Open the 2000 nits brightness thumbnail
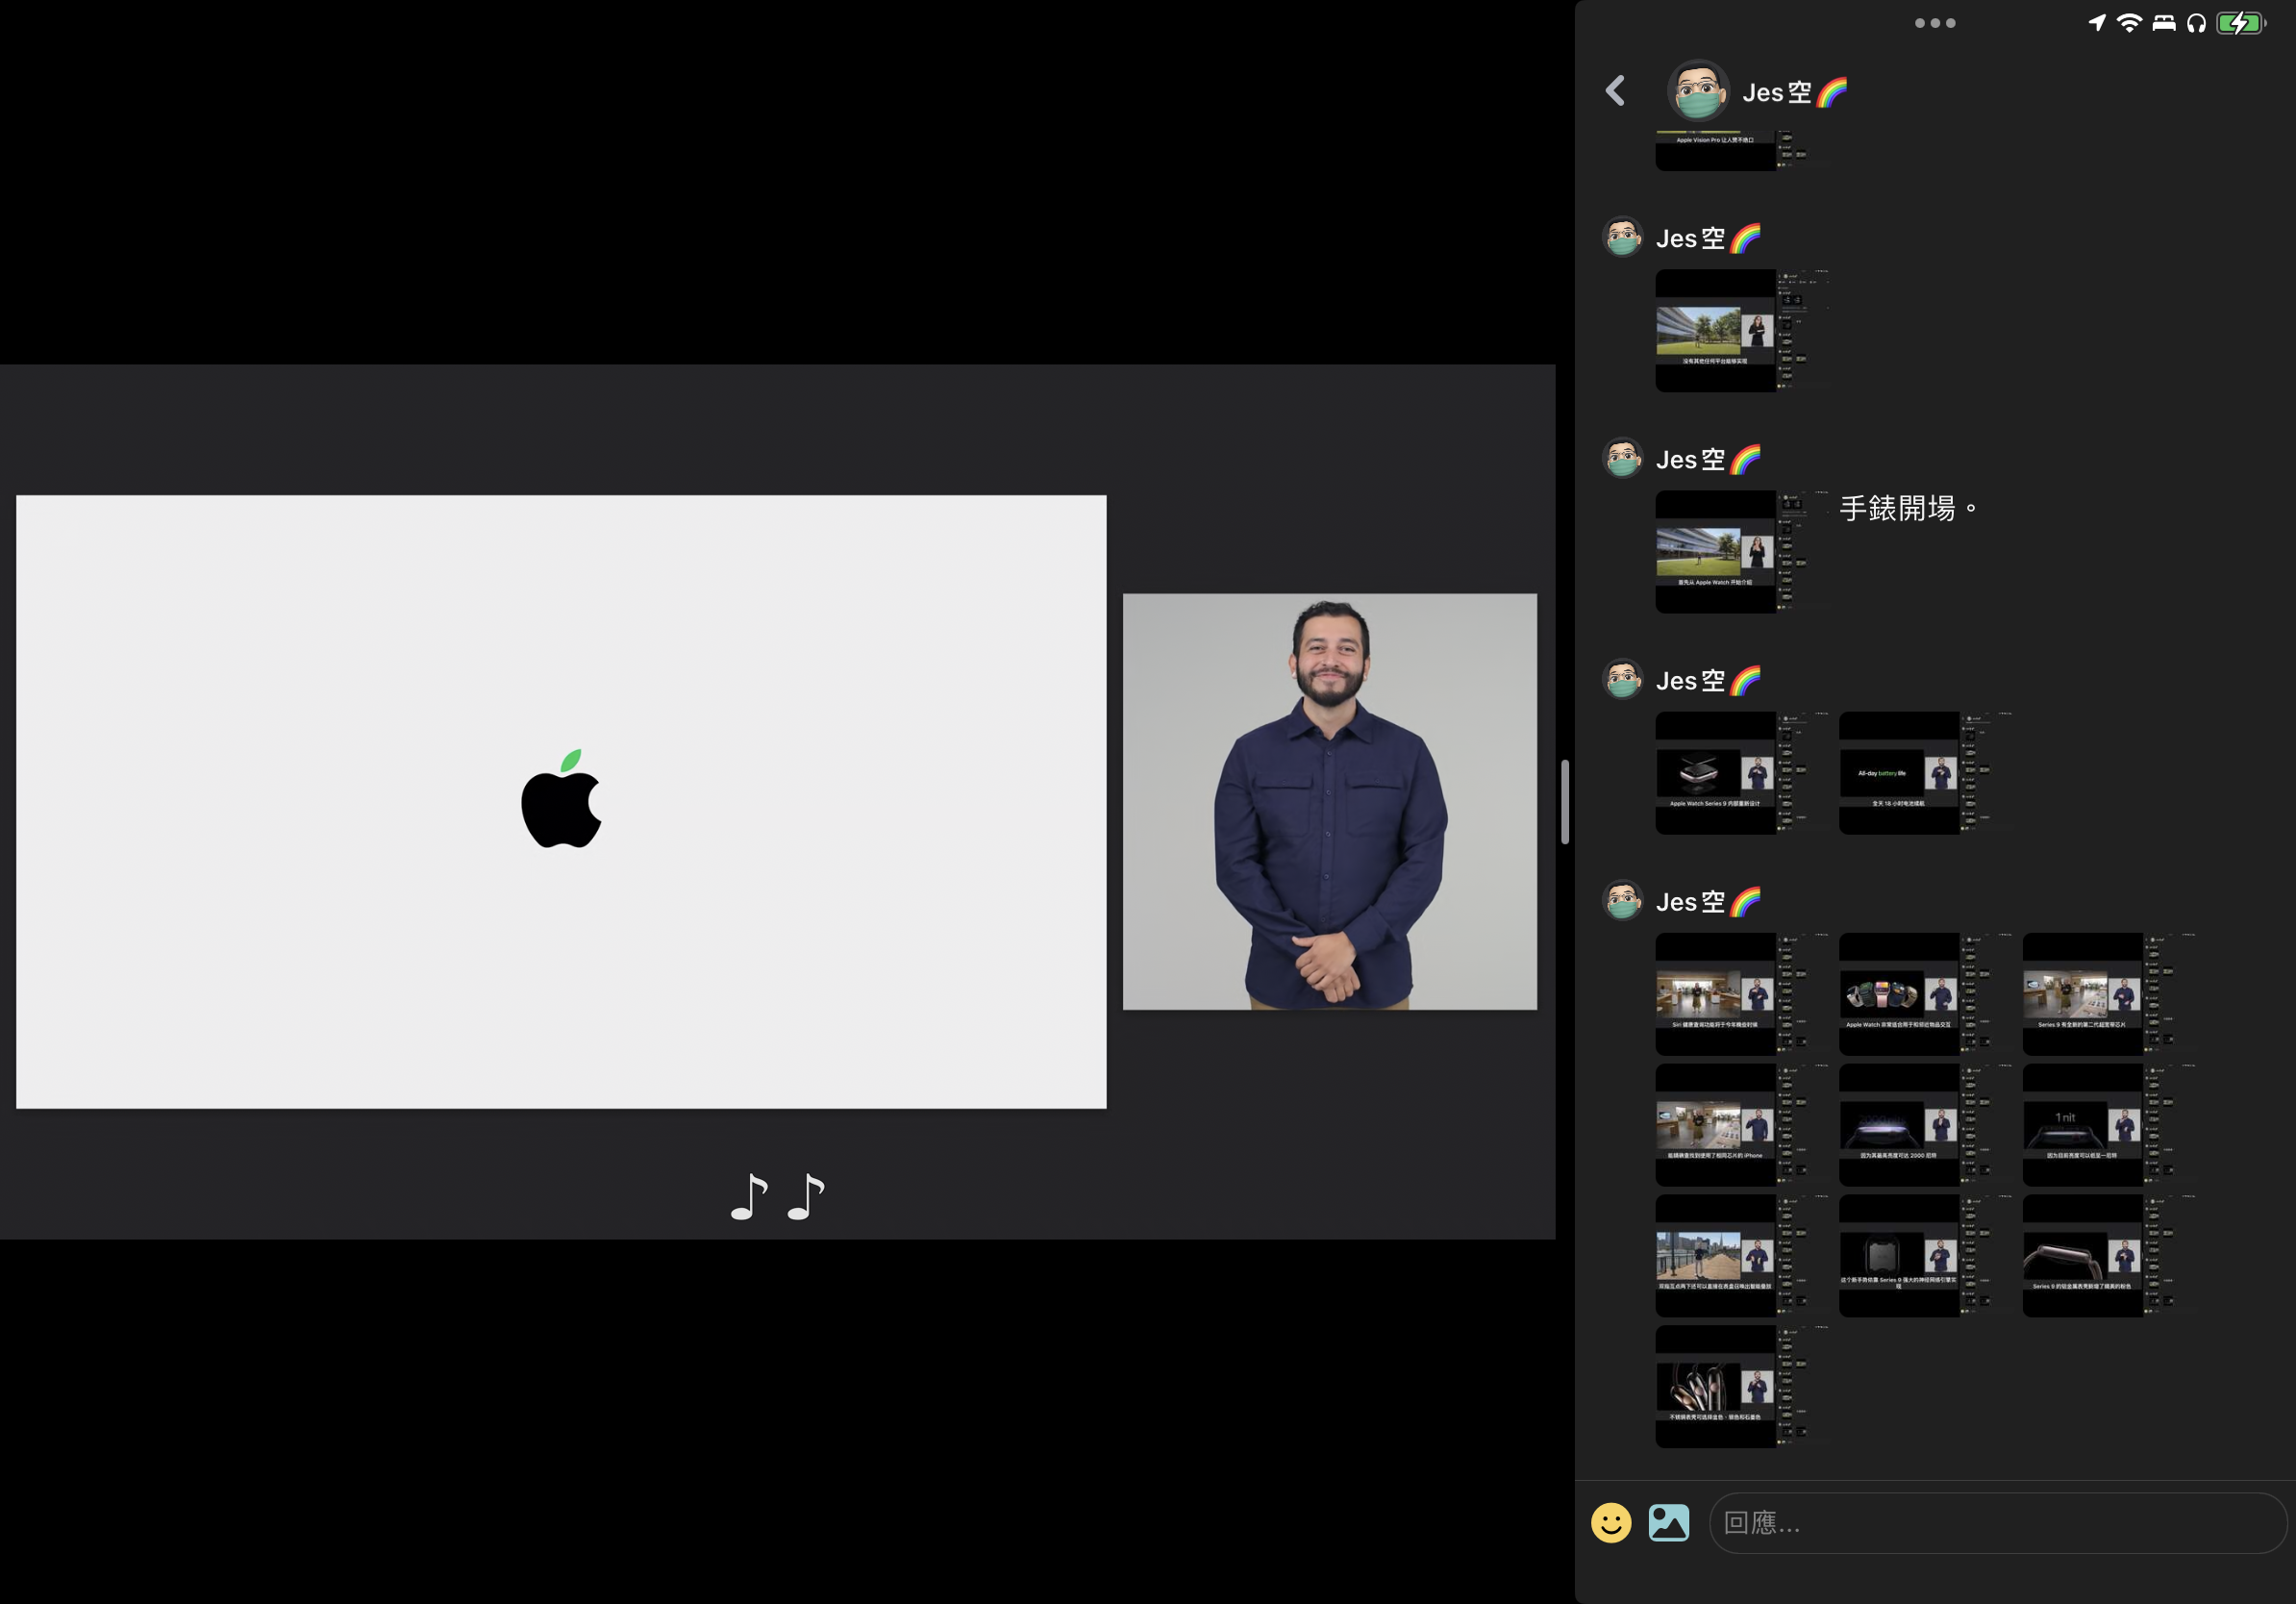The image size is (2296, 1604). [1926, 1125]
